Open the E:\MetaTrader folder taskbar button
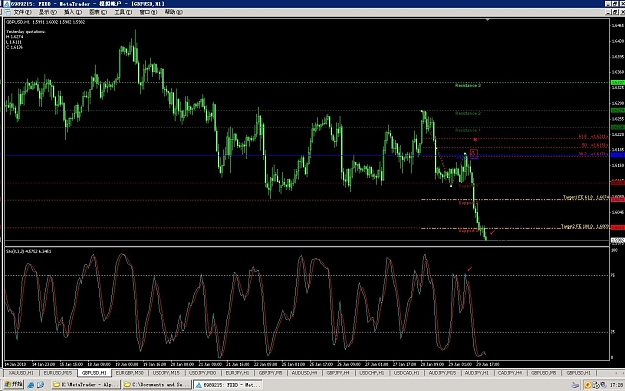Image resolution: width=625 pixels, height=391 pixels. (x=85, y=385)
